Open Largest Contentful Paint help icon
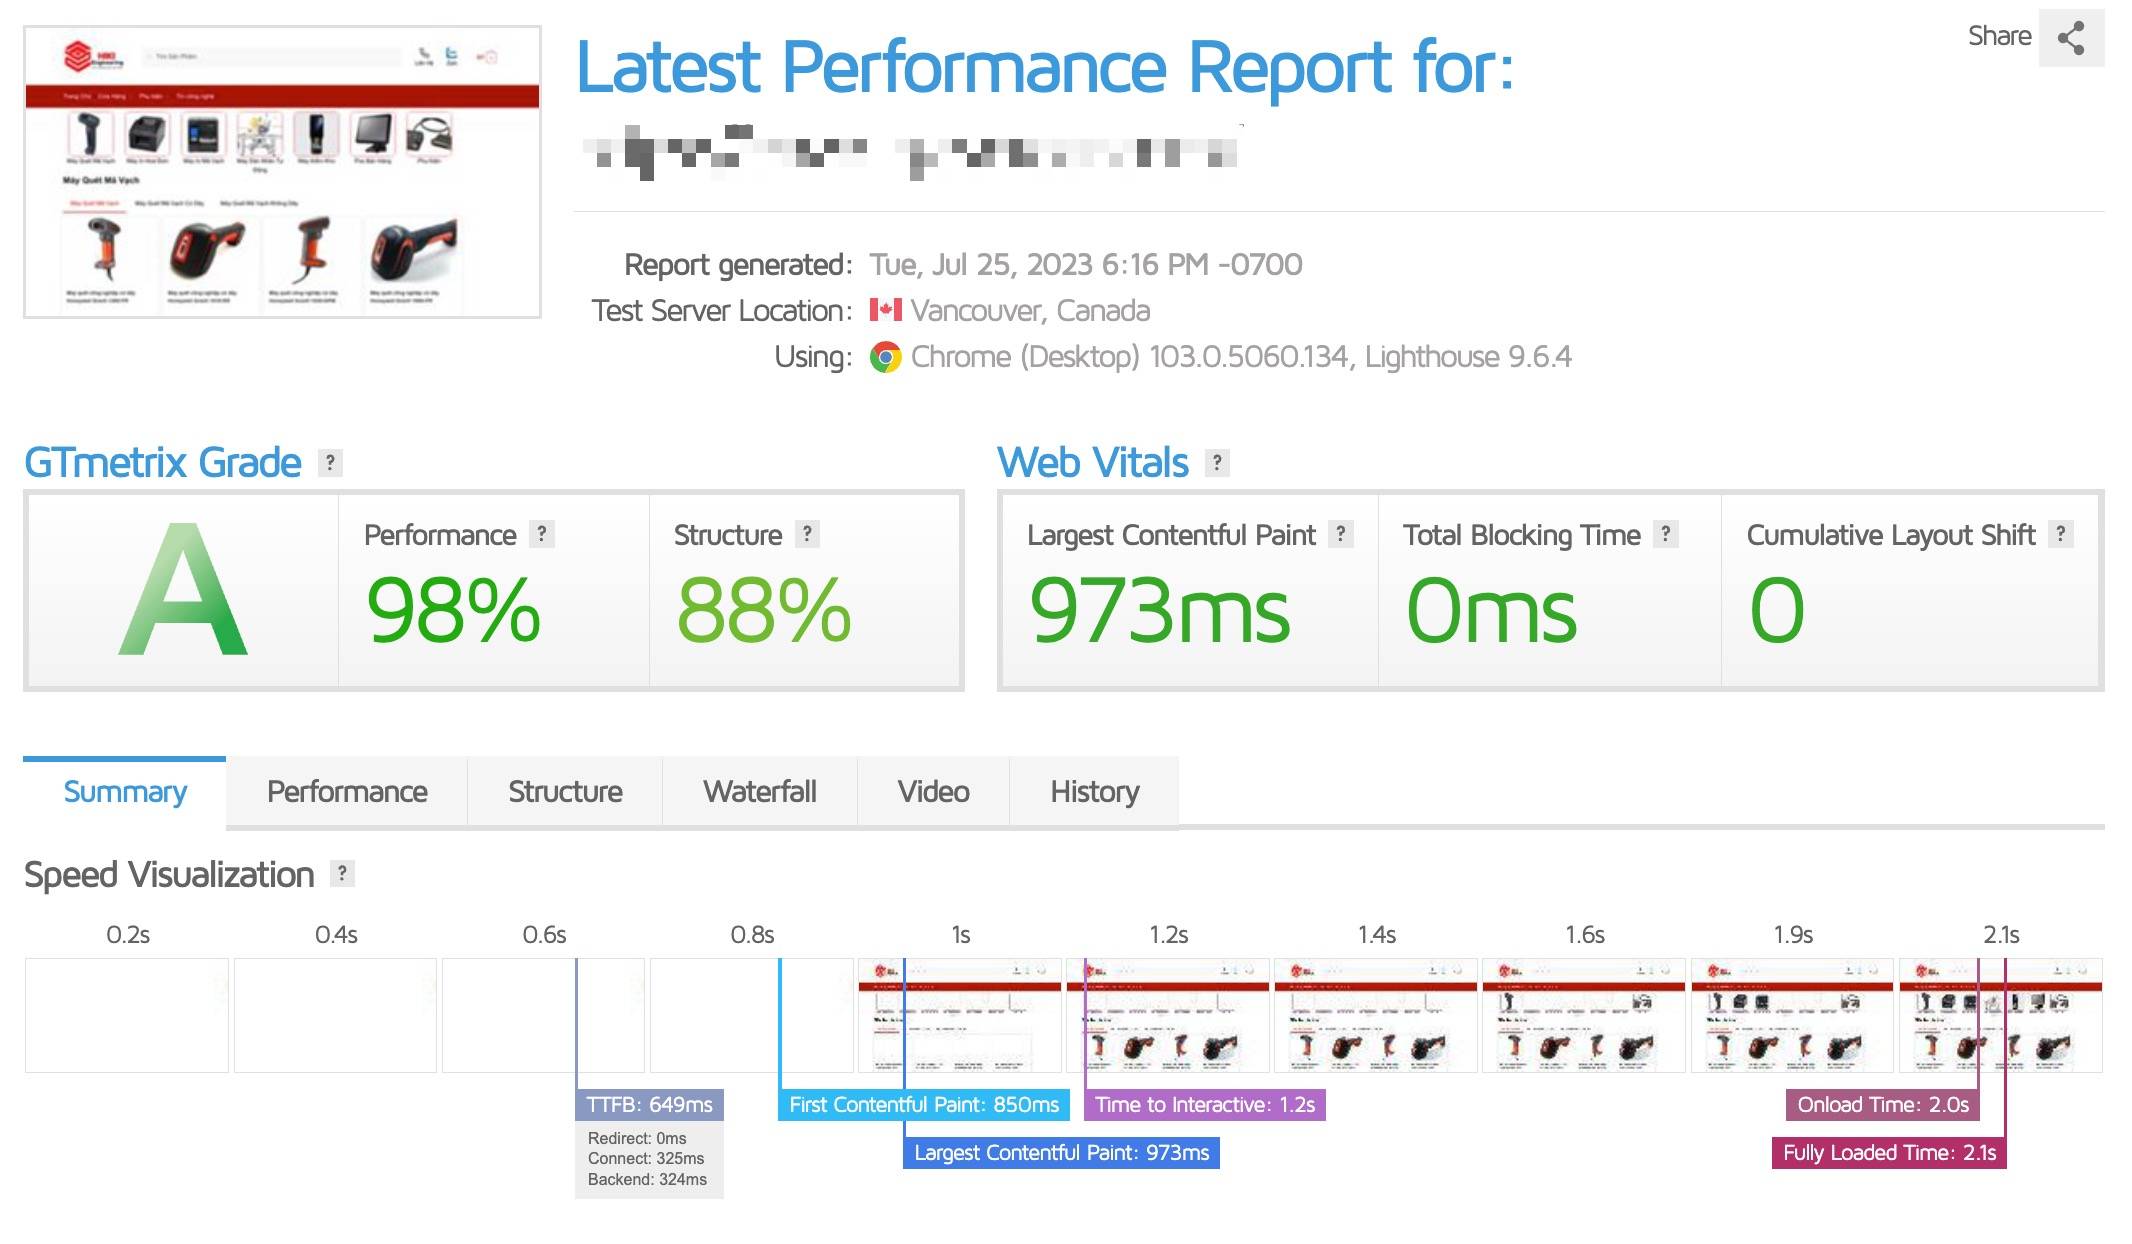Image resolution: width=2132 pixels, height=1244 pixels. pyautogui.click(x=1341, y=534)
